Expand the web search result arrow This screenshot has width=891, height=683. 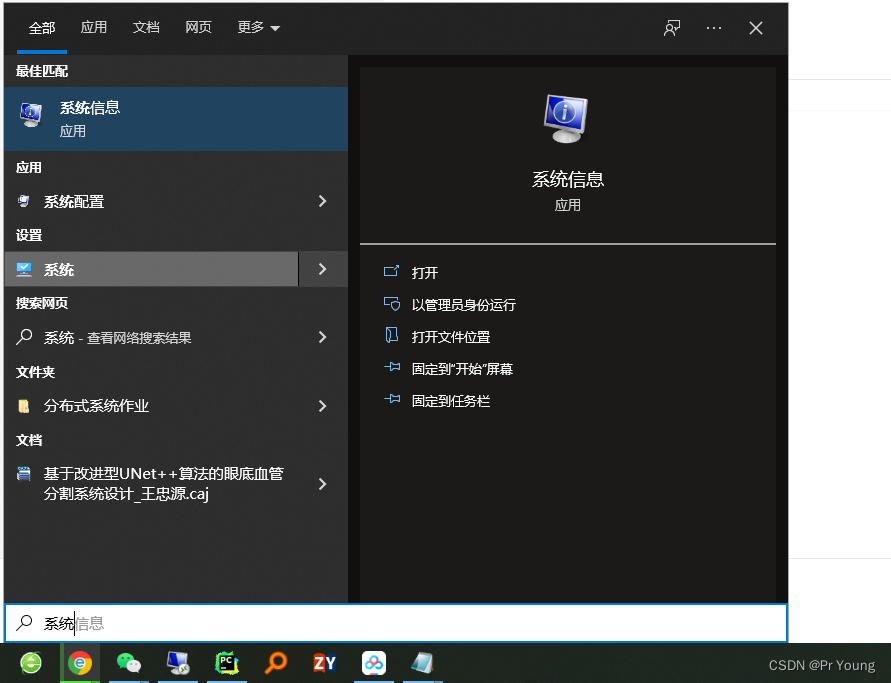pyautogui.click(x=323, y=338)
